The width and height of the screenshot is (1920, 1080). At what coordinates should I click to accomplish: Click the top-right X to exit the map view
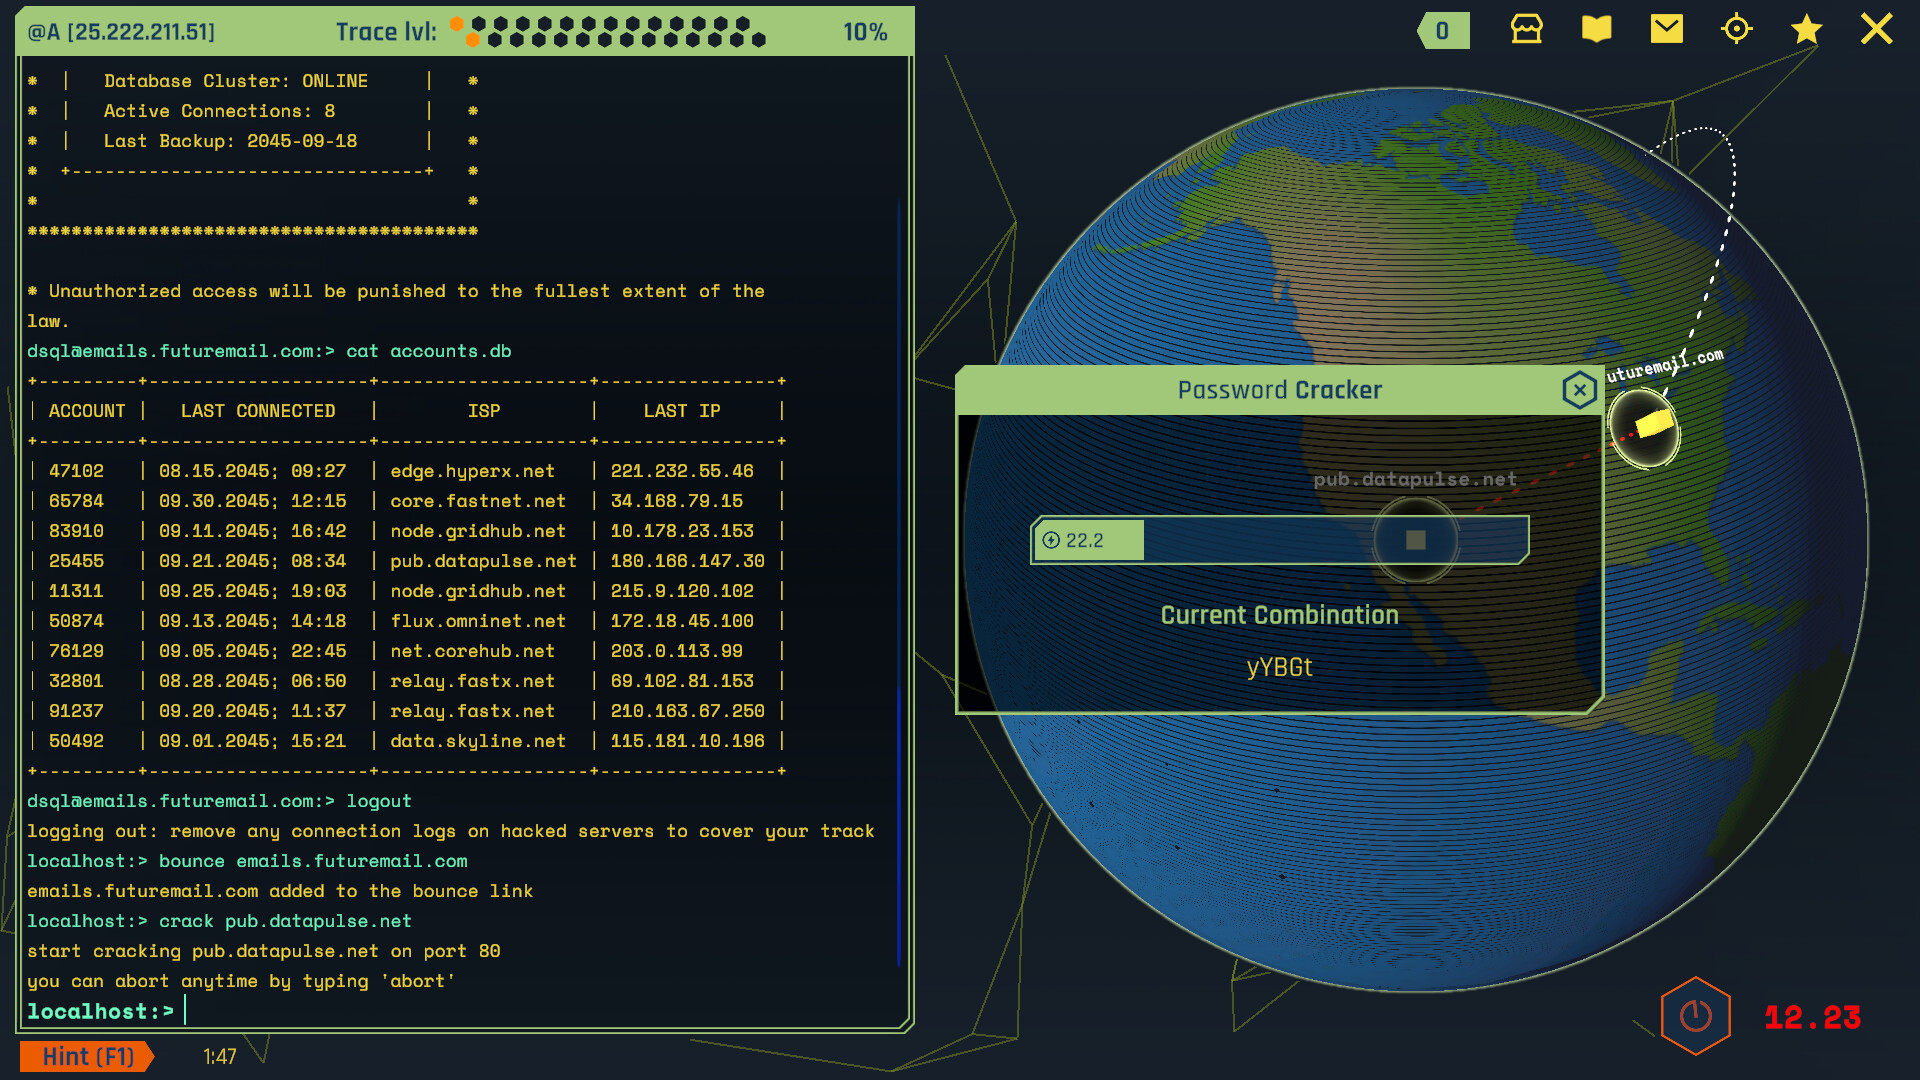(x=1877, y=29)
